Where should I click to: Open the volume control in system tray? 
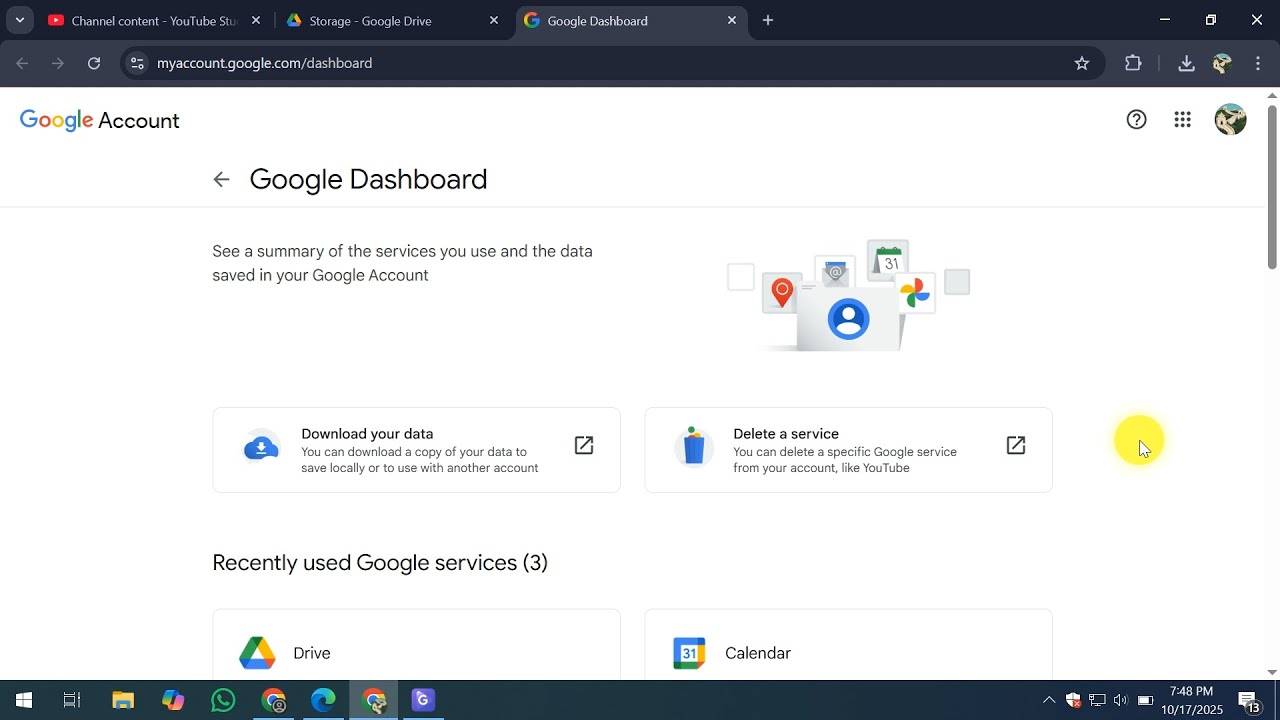click(1120, 700)
